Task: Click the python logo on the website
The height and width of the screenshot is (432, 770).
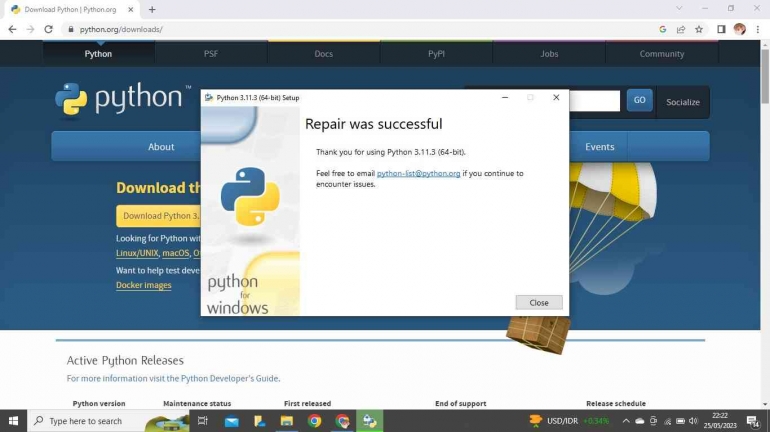Action: pos(123,99)
